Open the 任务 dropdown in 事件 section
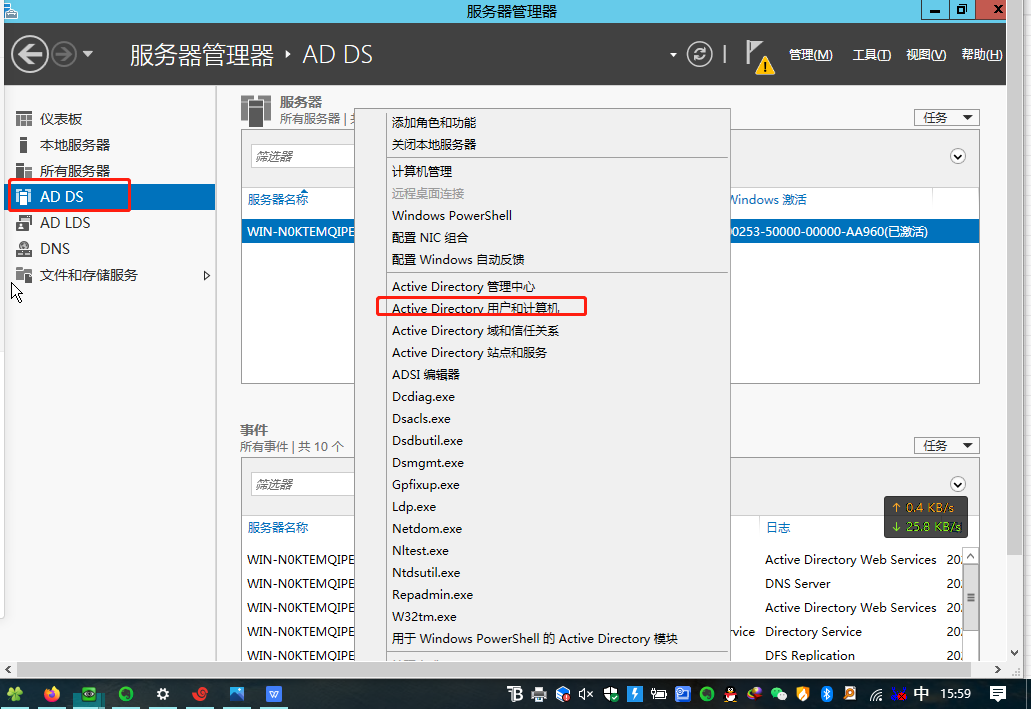 [946, 446]
